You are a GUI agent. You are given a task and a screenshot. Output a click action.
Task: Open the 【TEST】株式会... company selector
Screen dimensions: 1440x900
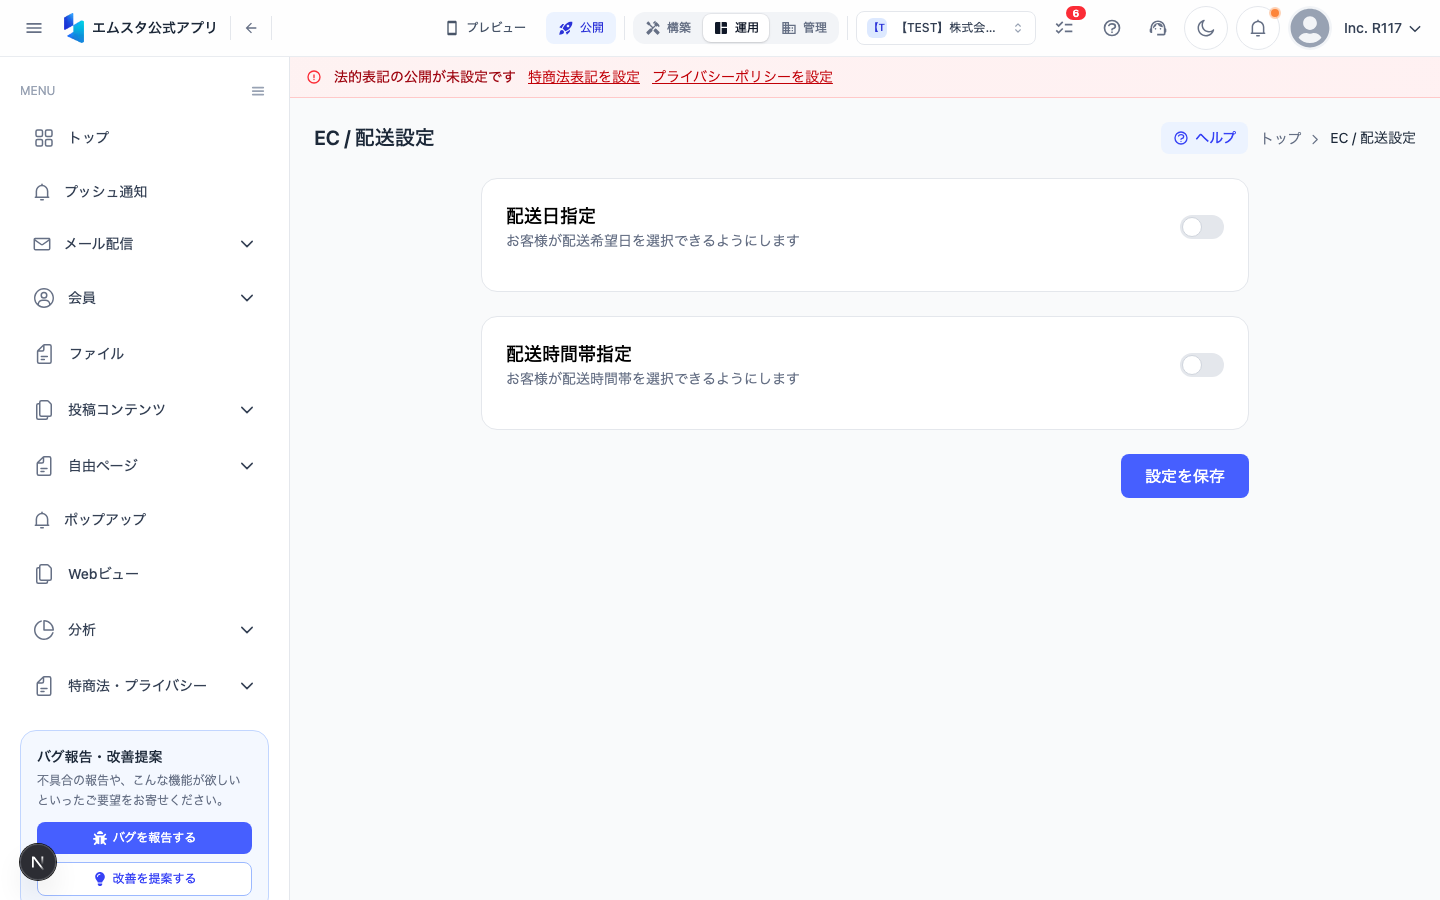(946, 28)
